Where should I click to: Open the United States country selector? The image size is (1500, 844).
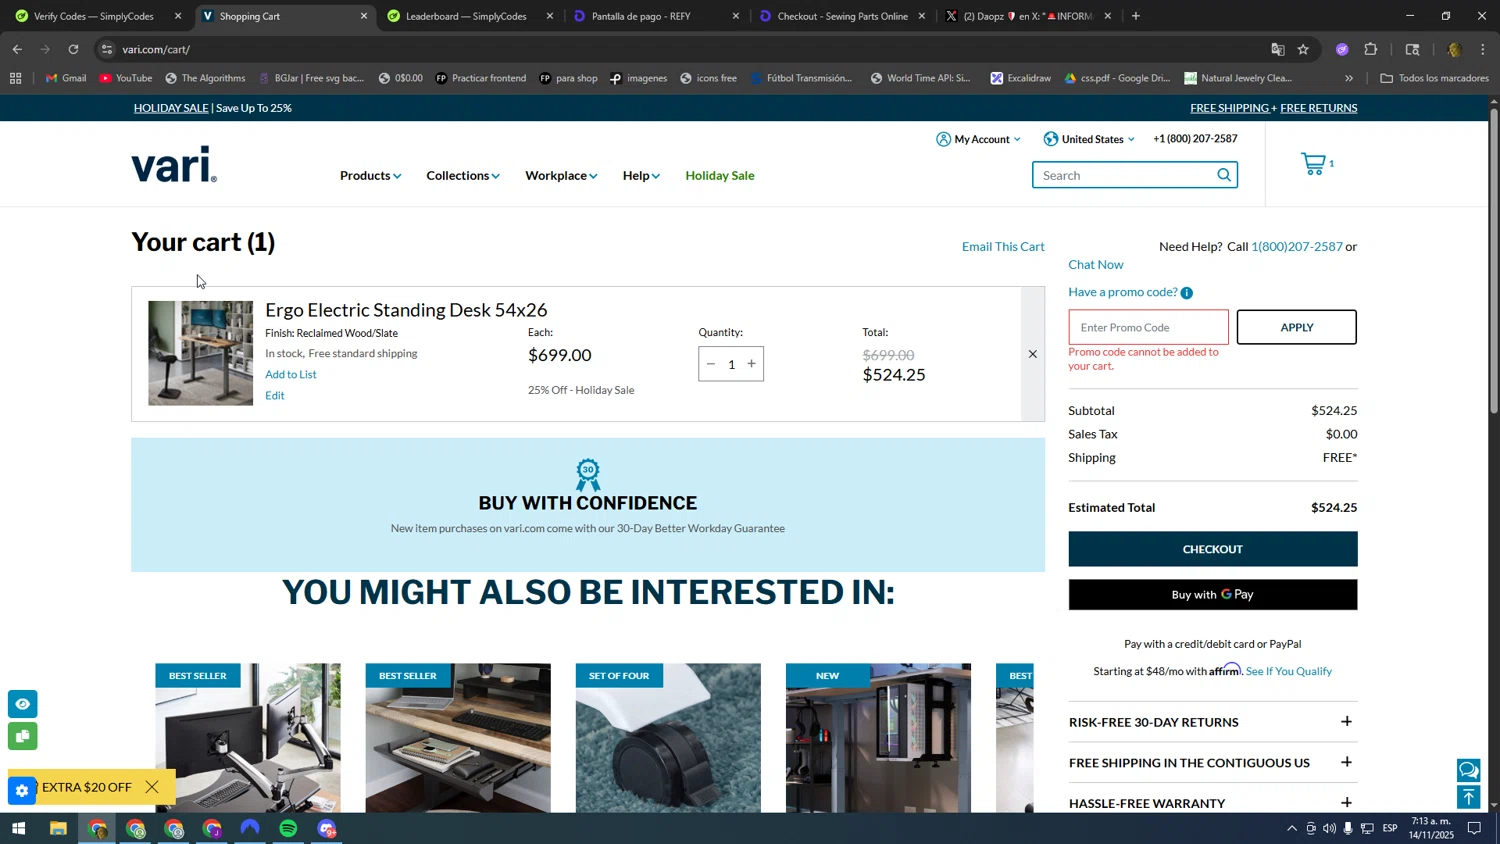coord(1089,139)
